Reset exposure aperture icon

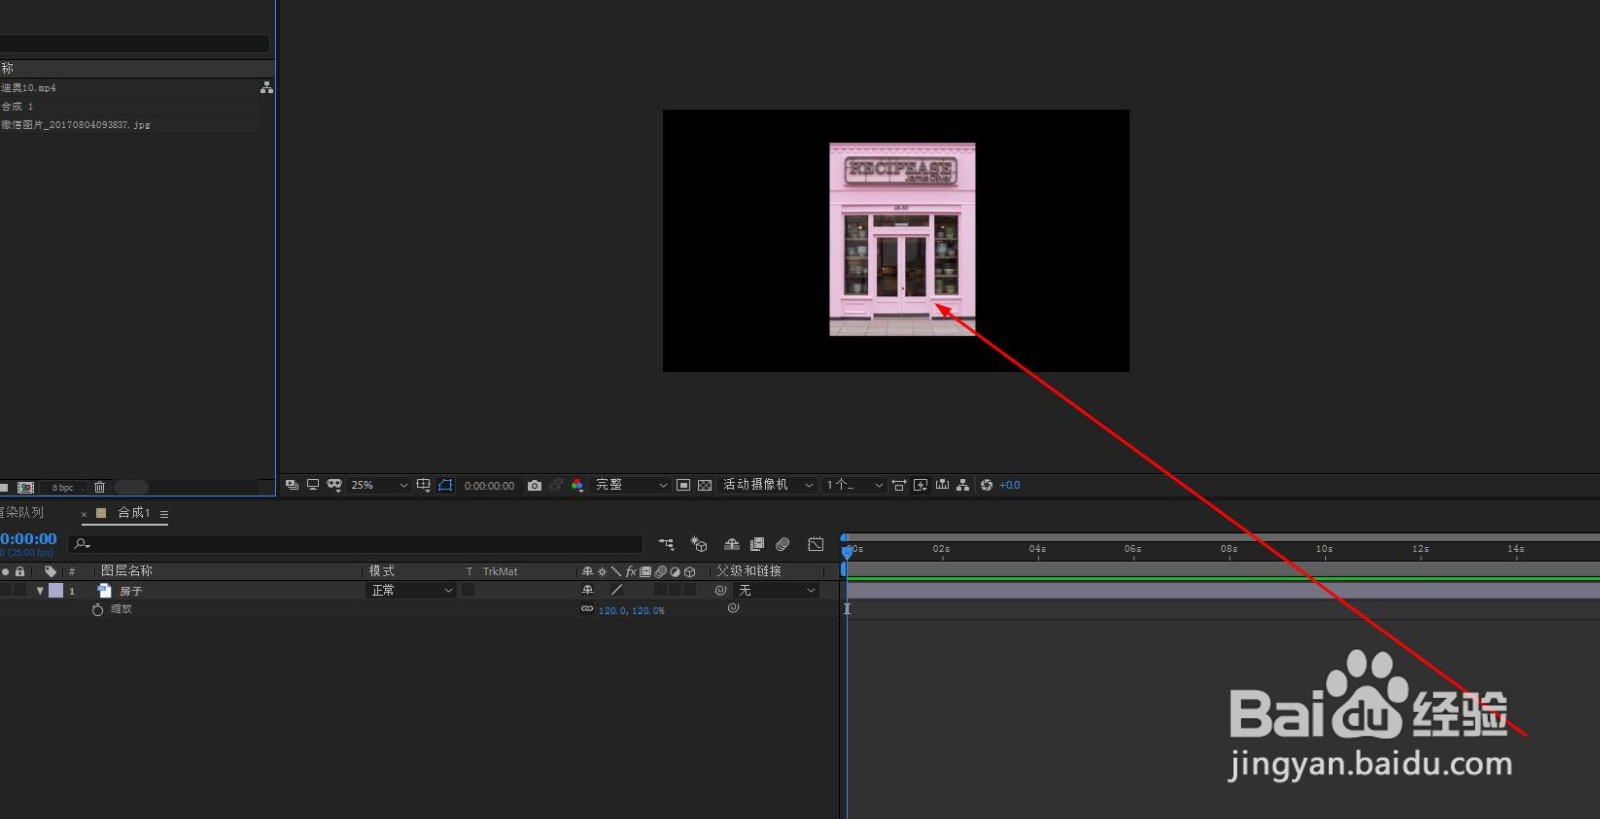987,485
